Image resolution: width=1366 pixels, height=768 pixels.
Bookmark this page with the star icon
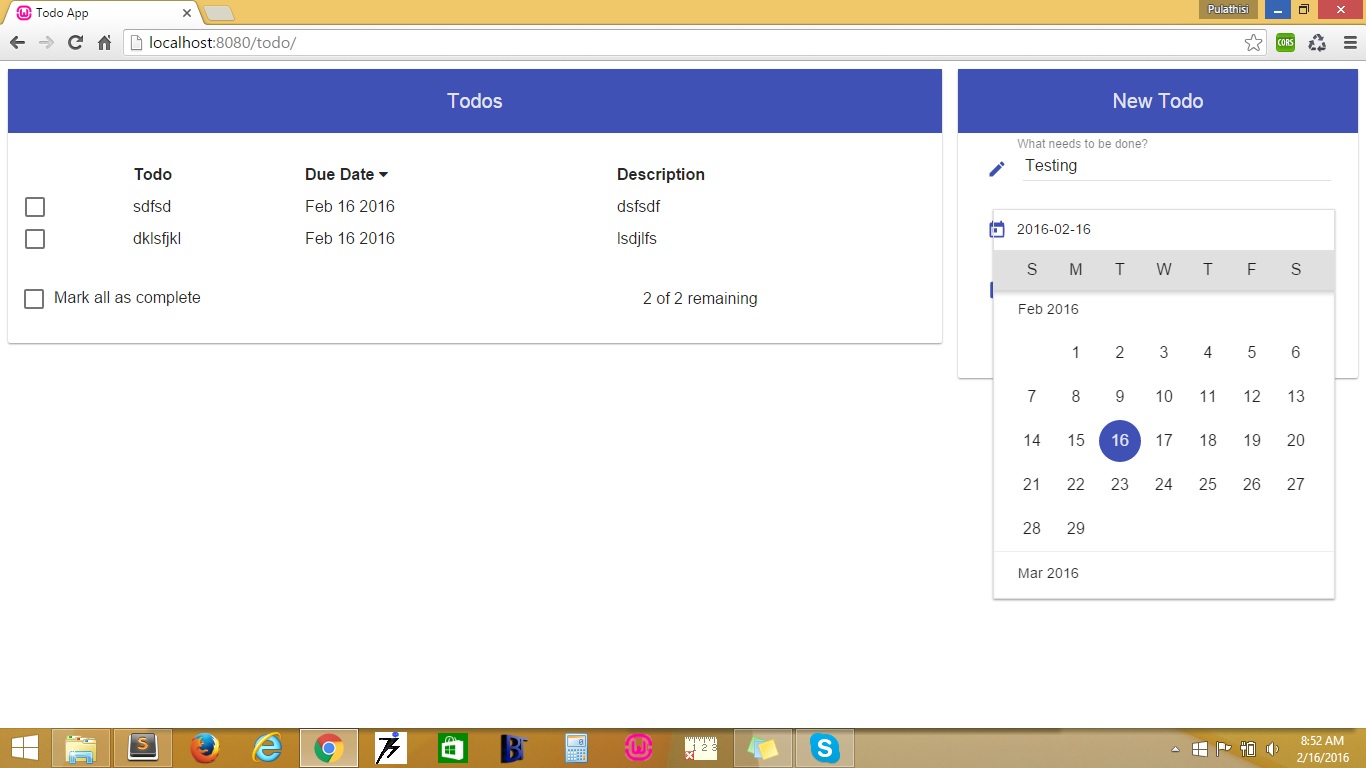1253,42
